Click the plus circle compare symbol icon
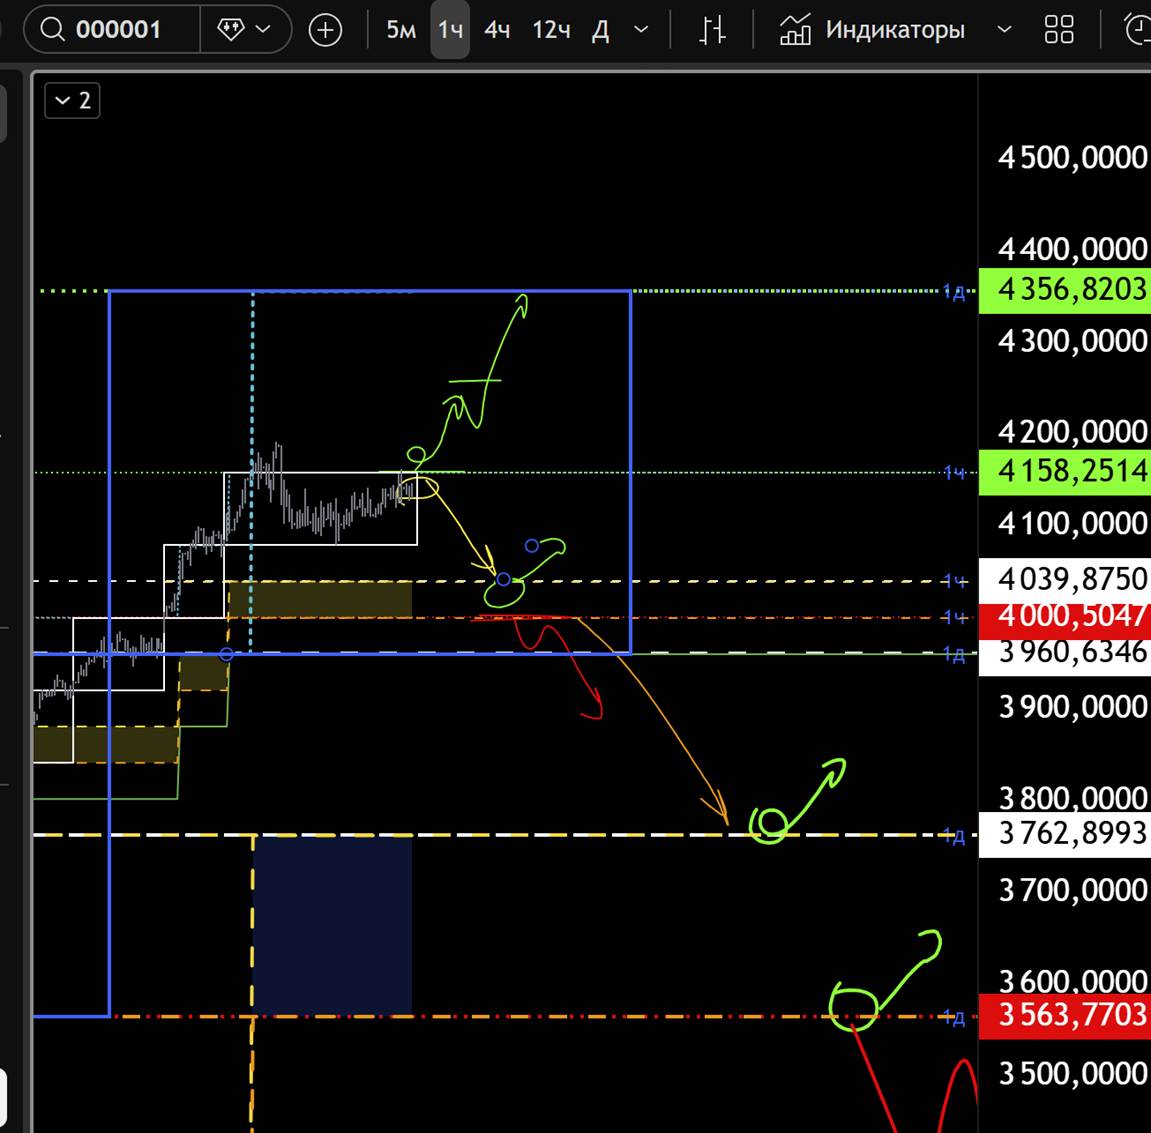The height and width of the screenshot is (1133, 1151). (x=325, y=31)
